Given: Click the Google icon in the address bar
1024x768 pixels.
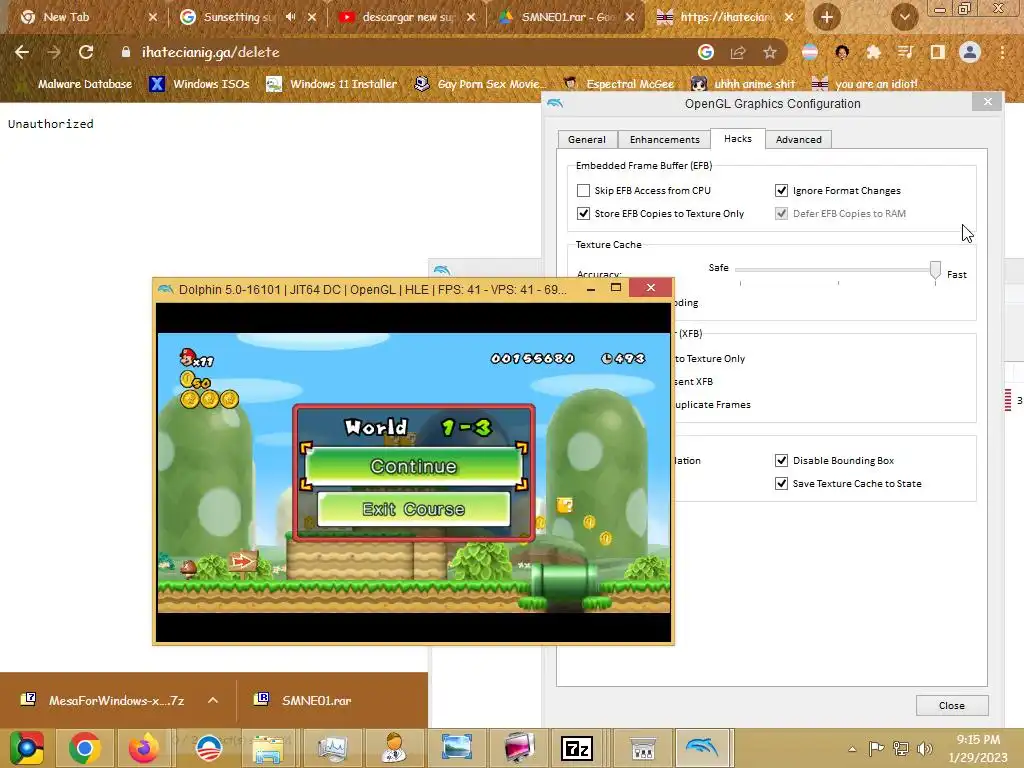Looking at the screenshot, I should pyautogui.click(x=706, y=52).
